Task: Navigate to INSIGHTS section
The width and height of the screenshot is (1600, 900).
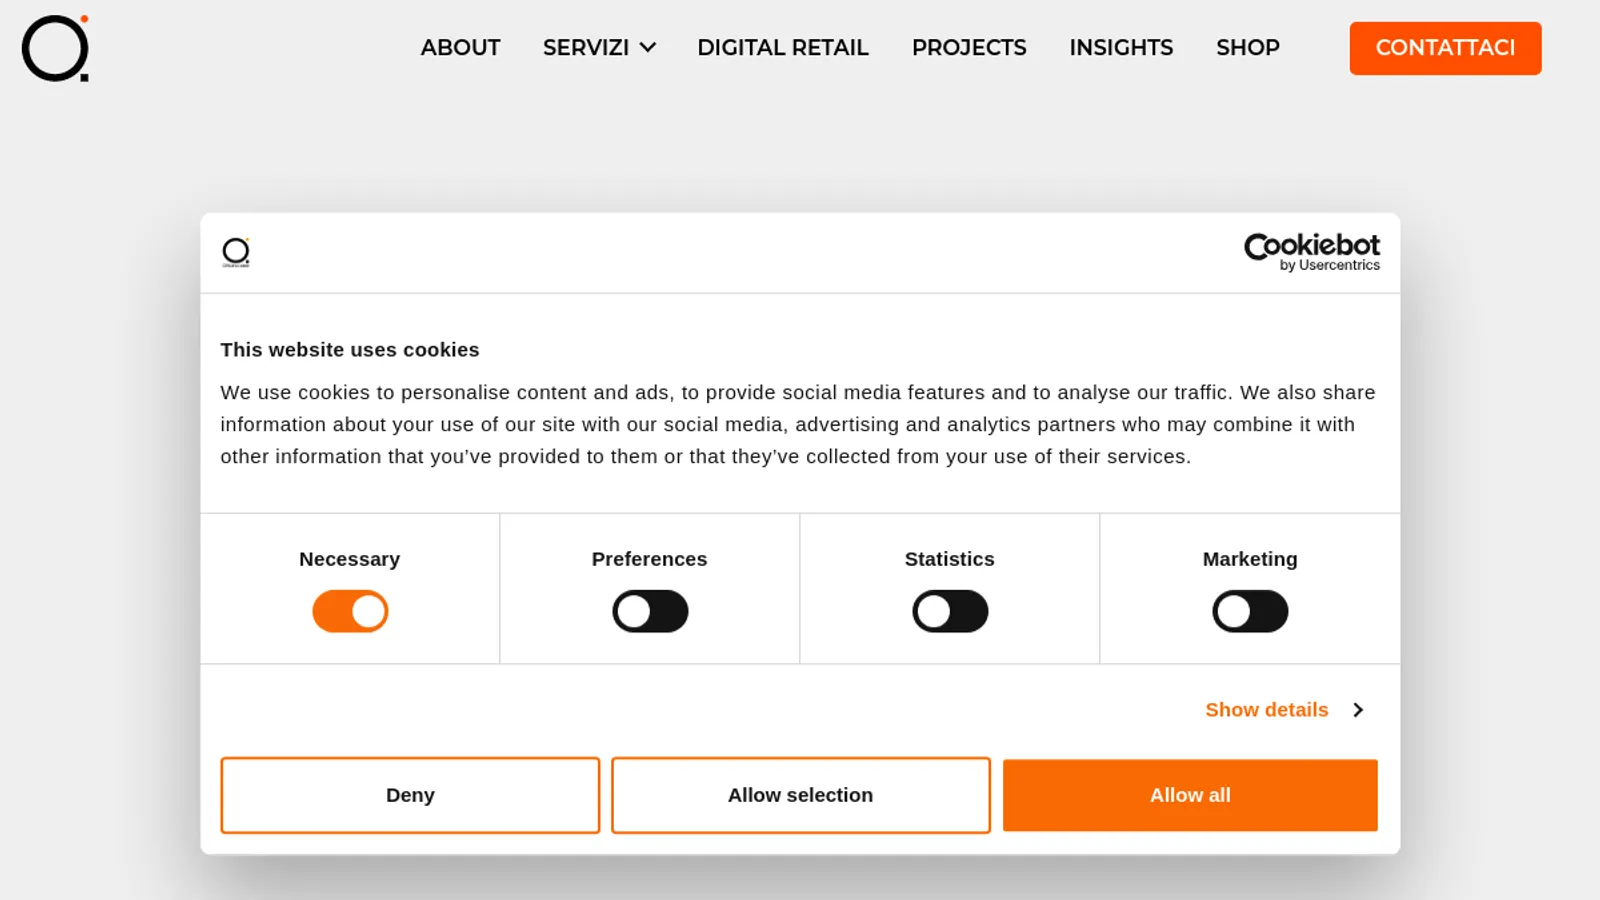Action: (1121, 48)
